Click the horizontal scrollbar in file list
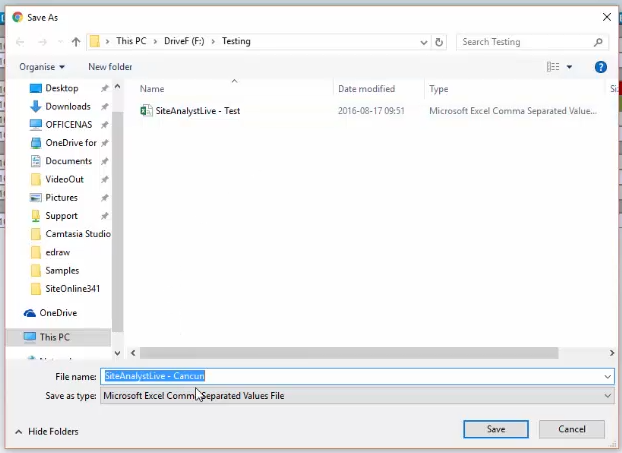Screen dimensions: 622x453 [x=340, y=352]
